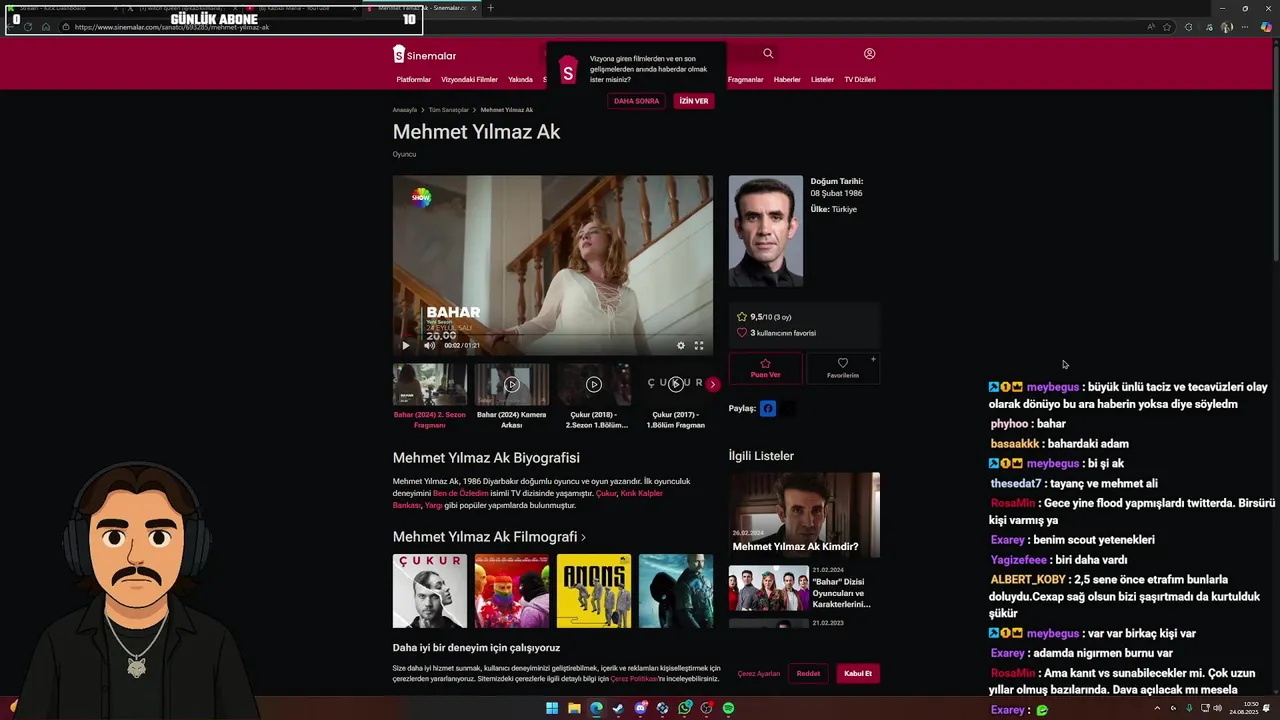Open Windows Start menu

(552, 708)
